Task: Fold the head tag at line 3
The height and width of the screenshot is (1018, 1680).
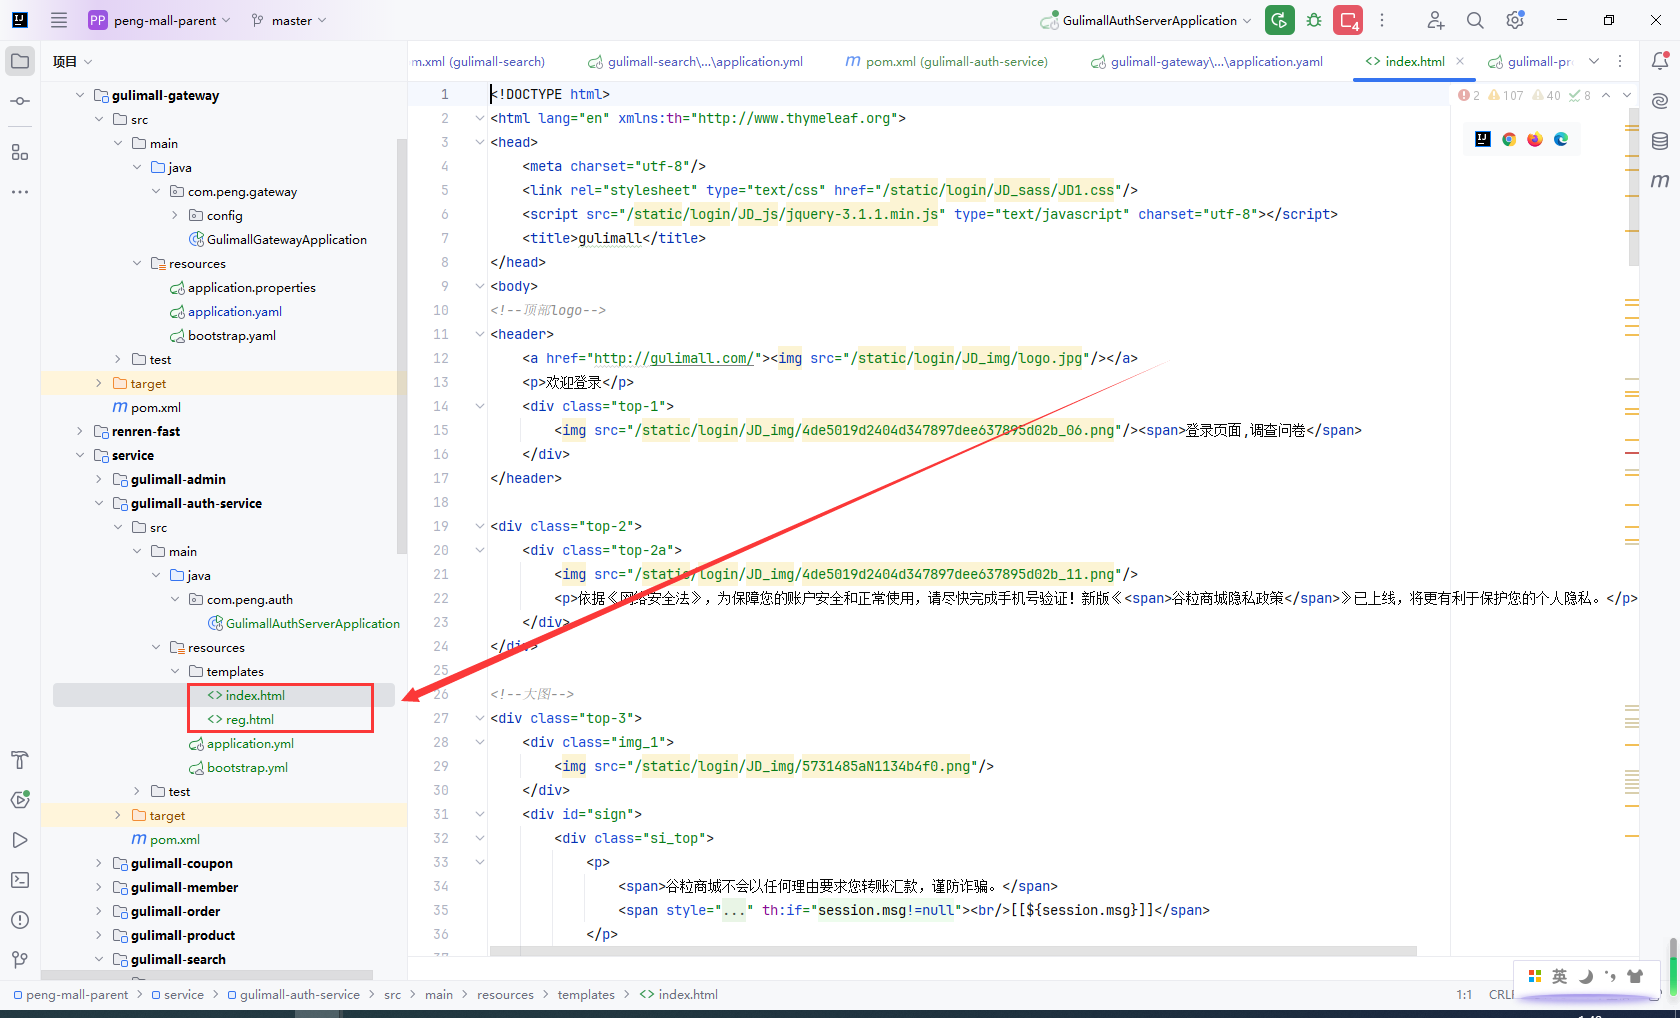Action: tap(479, 142)
